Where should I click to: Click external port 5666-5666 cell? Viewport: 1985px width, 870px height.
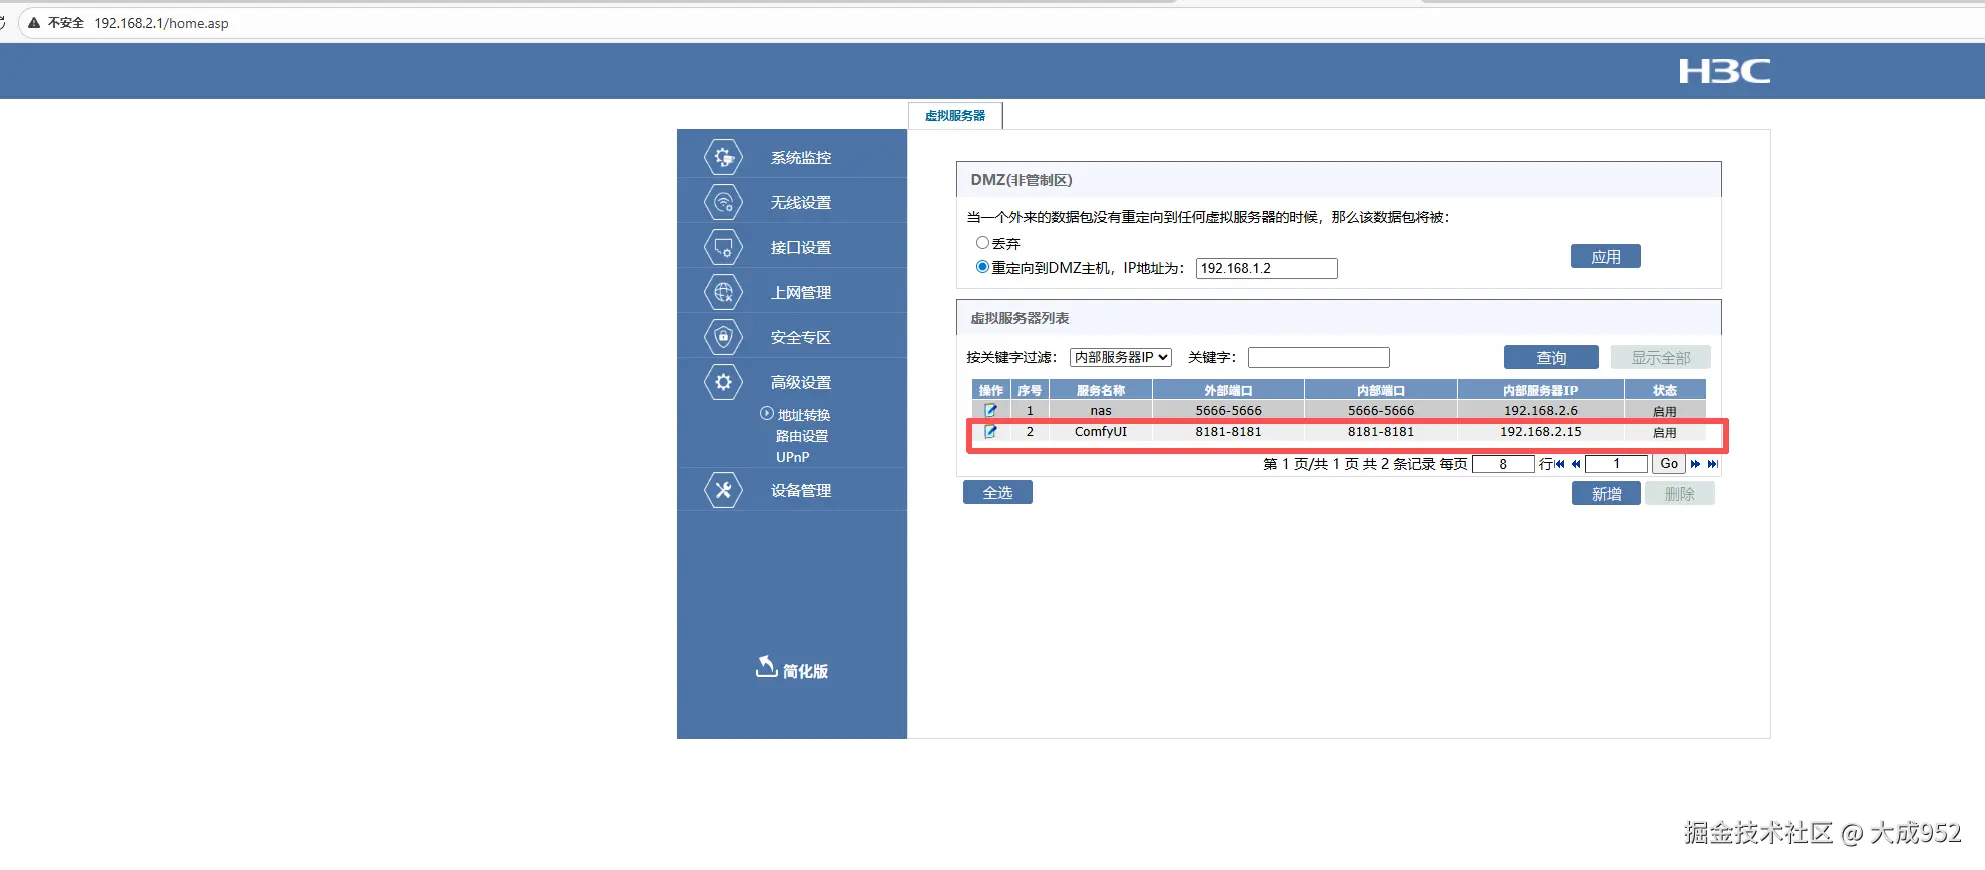pos(1228,410)
